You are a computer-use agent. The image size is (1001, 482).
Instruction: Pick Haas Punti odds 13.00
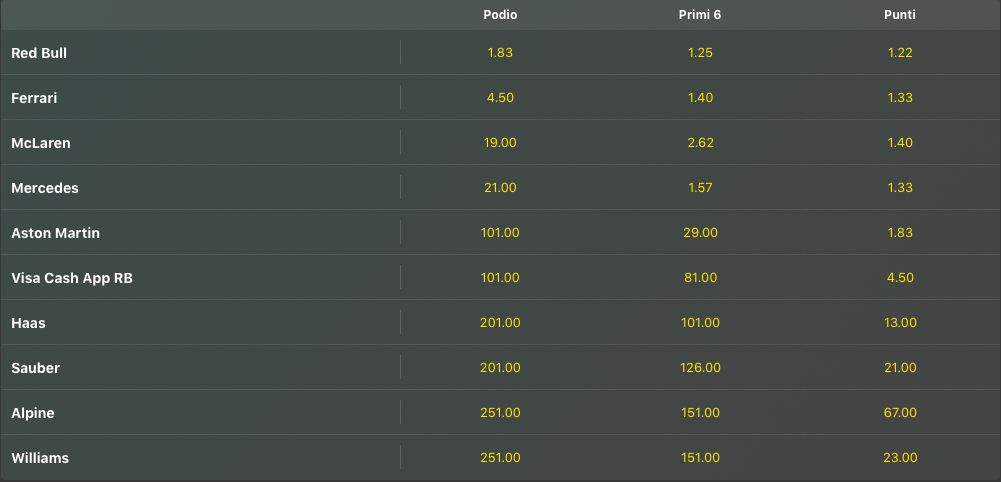click(900, 323)
